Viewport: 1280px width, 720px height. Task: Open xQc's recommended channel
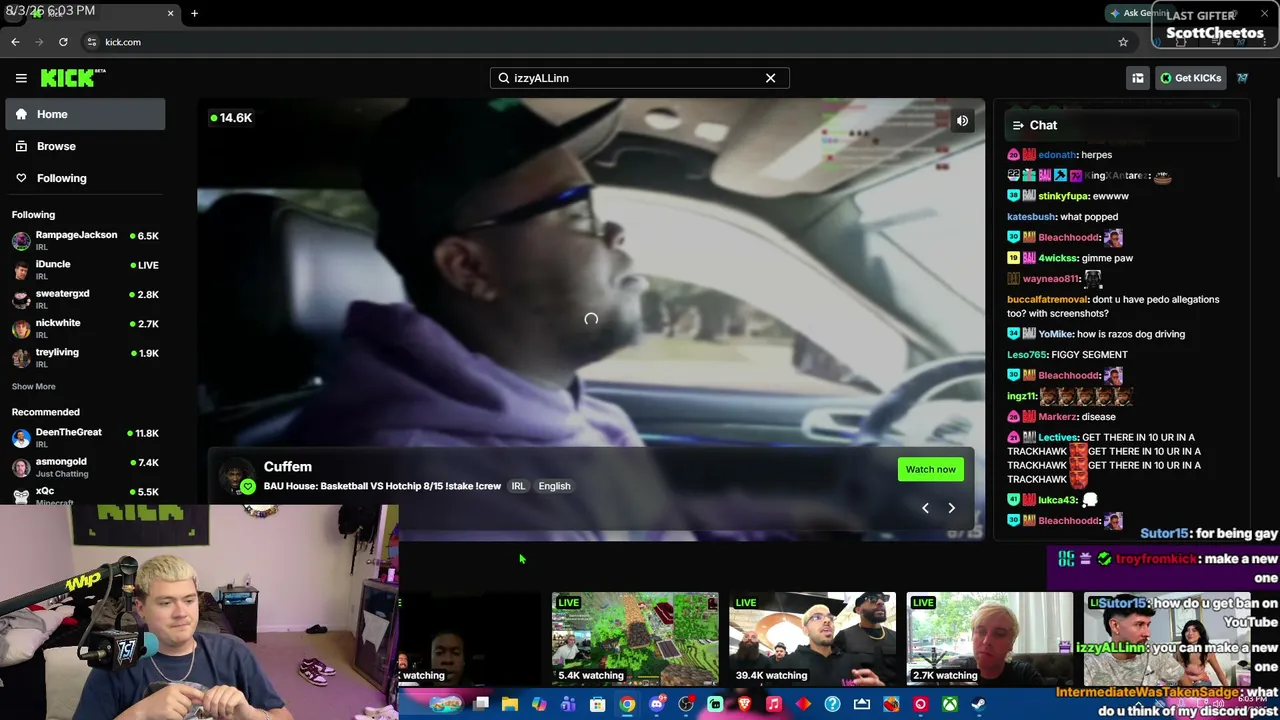pos(85,495)
